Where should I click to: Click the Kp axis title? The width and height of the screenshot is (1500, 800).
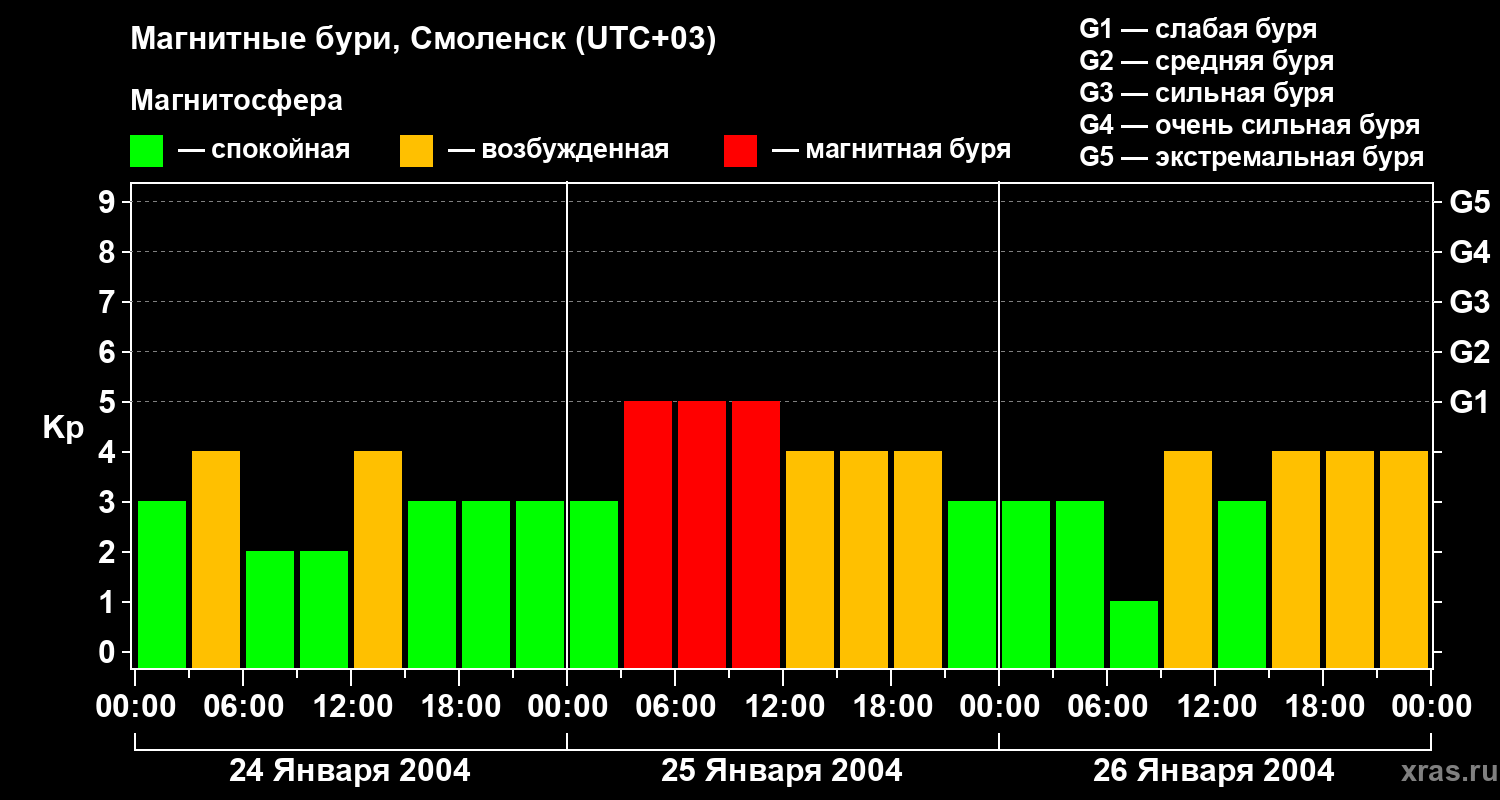pos(63,428)
